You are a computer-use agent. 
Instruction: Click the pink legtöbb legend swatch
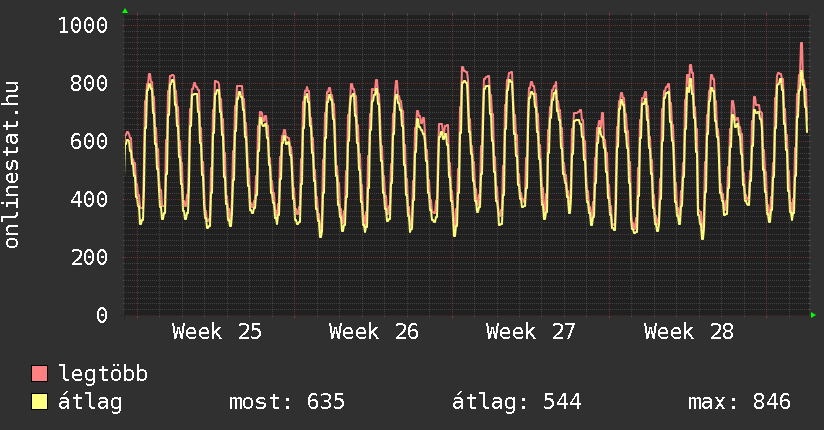click(39, 373)
